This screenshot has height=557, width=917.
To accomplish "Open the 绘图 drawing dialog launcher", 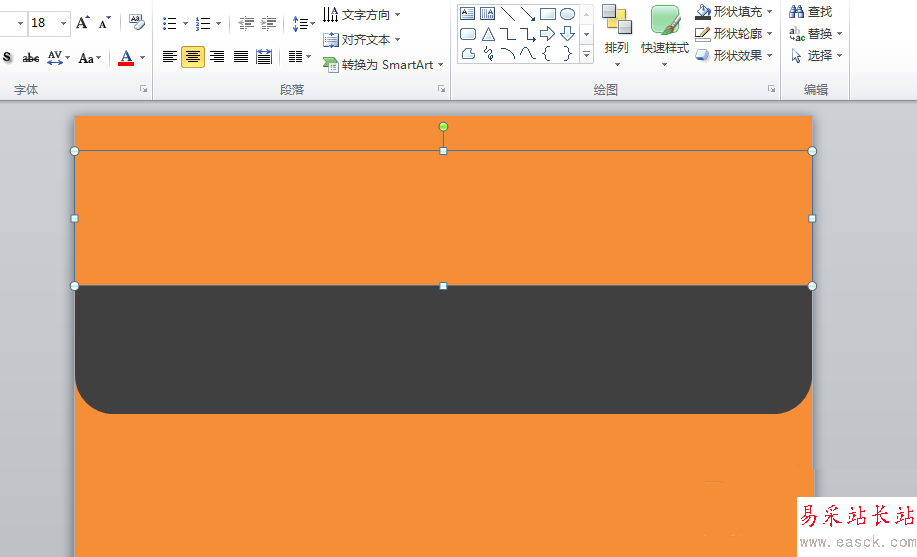I will pos(771,89).
